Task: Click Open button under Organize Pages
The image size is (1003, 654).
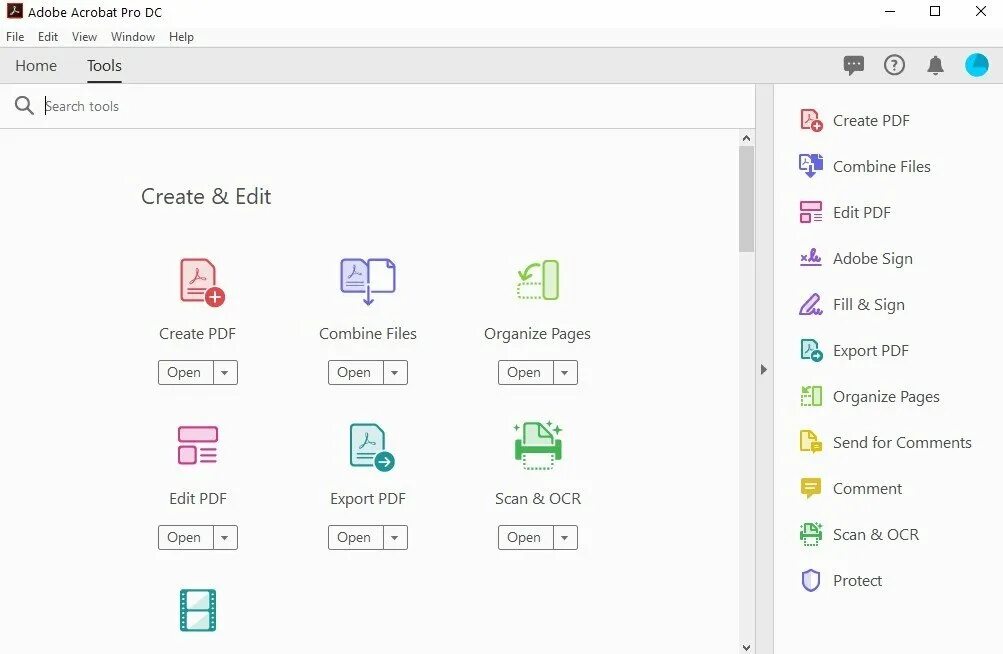Action: pyautogui.click(x=526, y=372)
